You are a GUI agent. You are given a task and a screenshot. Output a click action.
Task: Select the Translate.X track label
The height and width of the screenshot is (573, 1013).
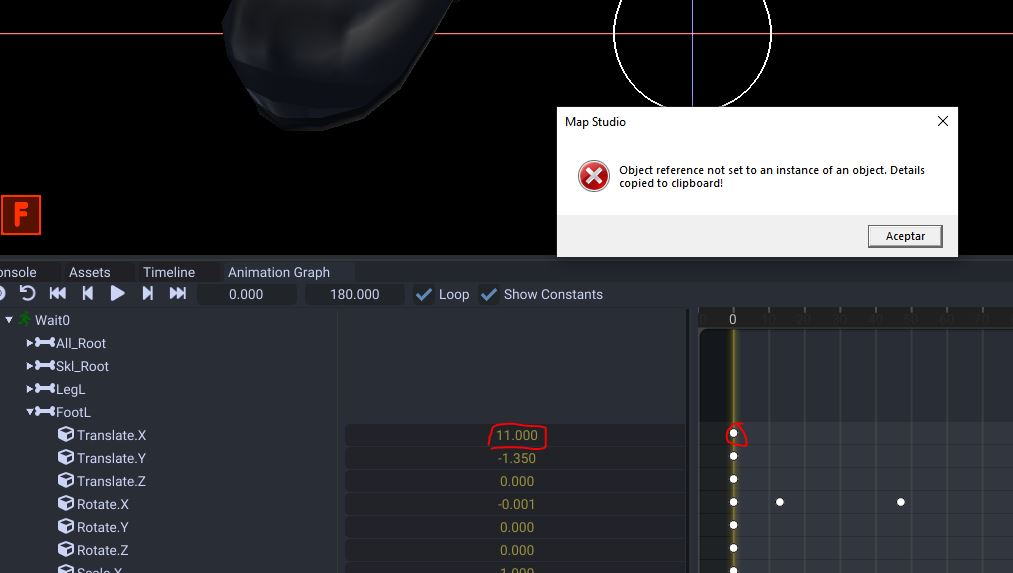pyautogui.click(x=111, y=435)
